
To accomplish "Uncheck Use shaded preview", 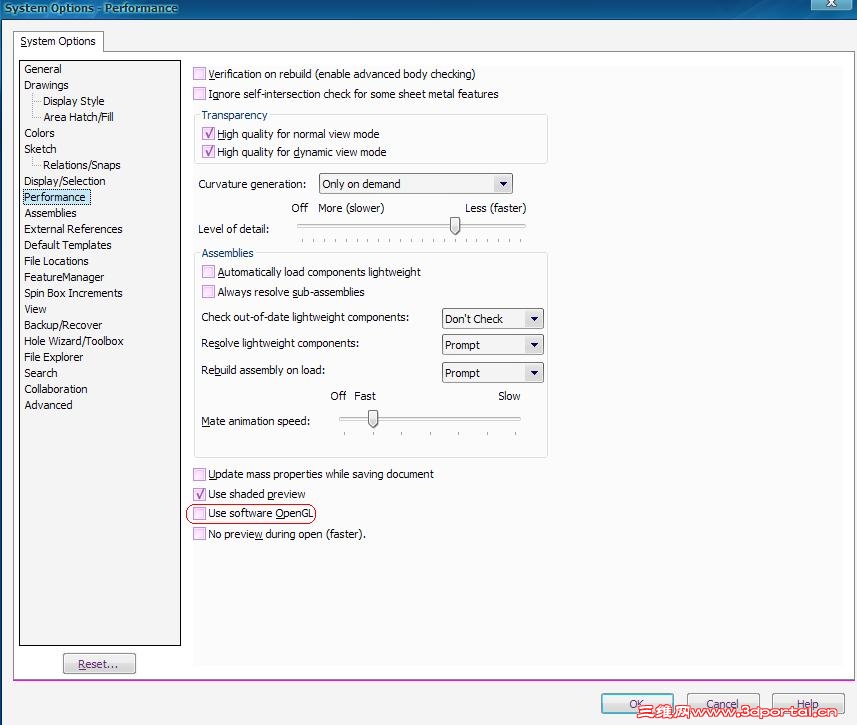I will click(x=199, y=494).
